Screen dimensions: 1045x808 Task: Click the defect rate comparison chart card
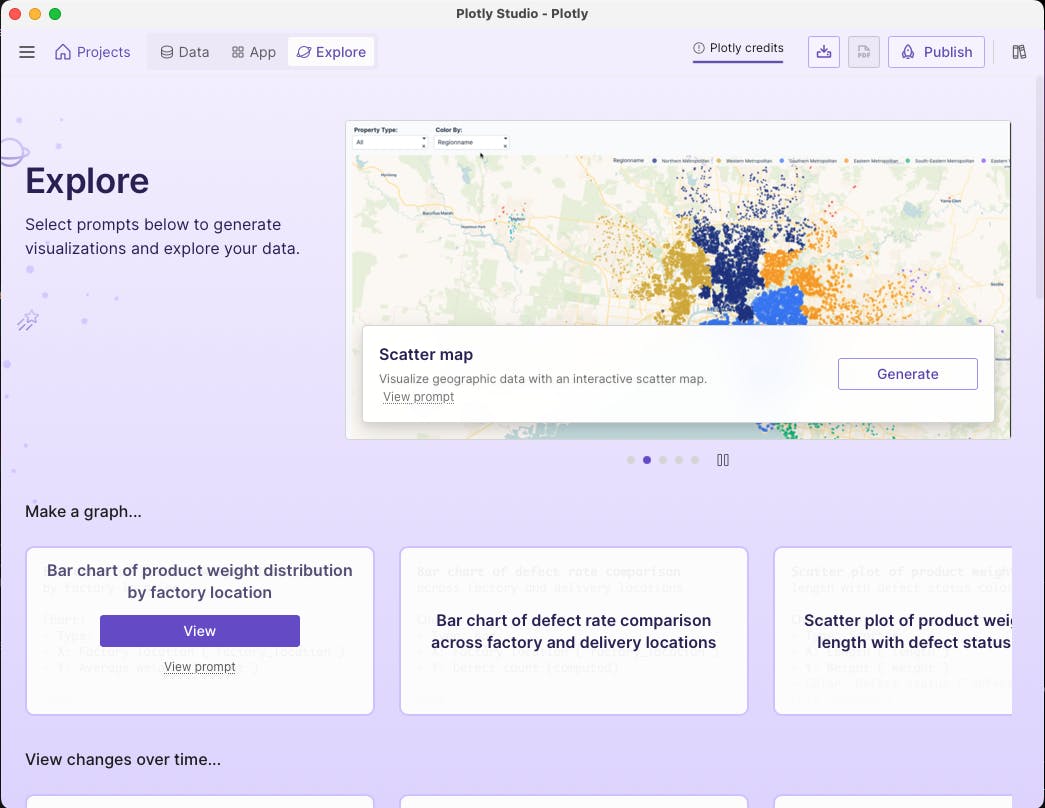(573, 631)
